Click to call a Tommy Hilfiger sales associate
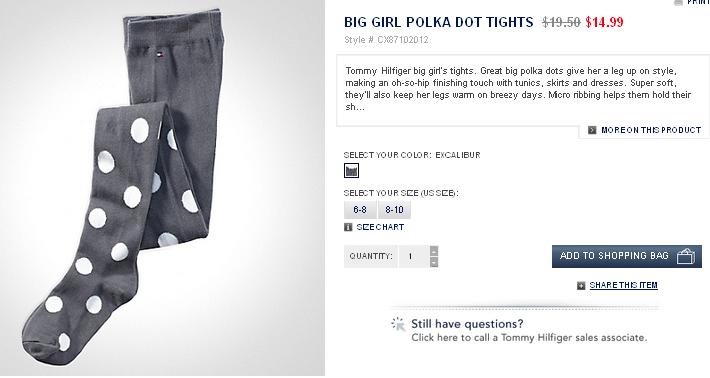Image resolution: width=710 pixels, height=378 pixels. coord(529,338)
